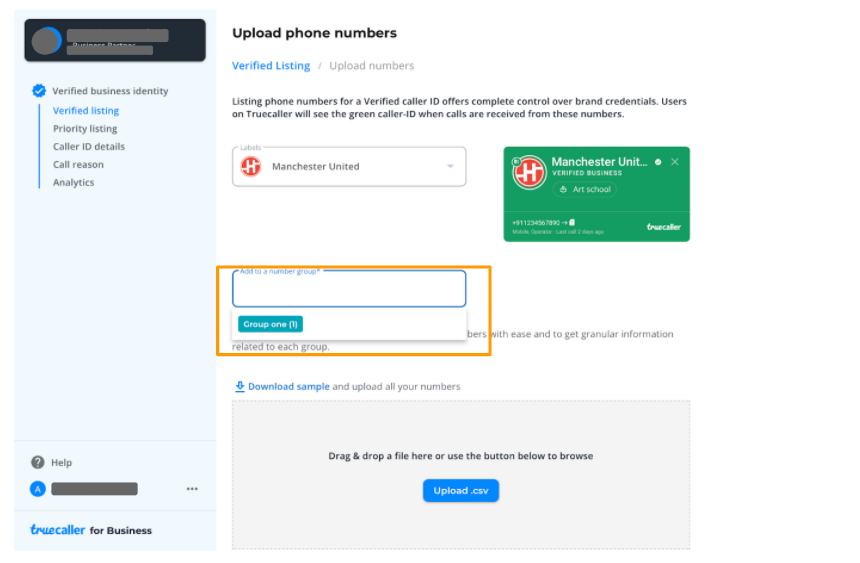860x563 pixels.
Task: Click the Upload .csv button
Action: click(x=461, y=490)
